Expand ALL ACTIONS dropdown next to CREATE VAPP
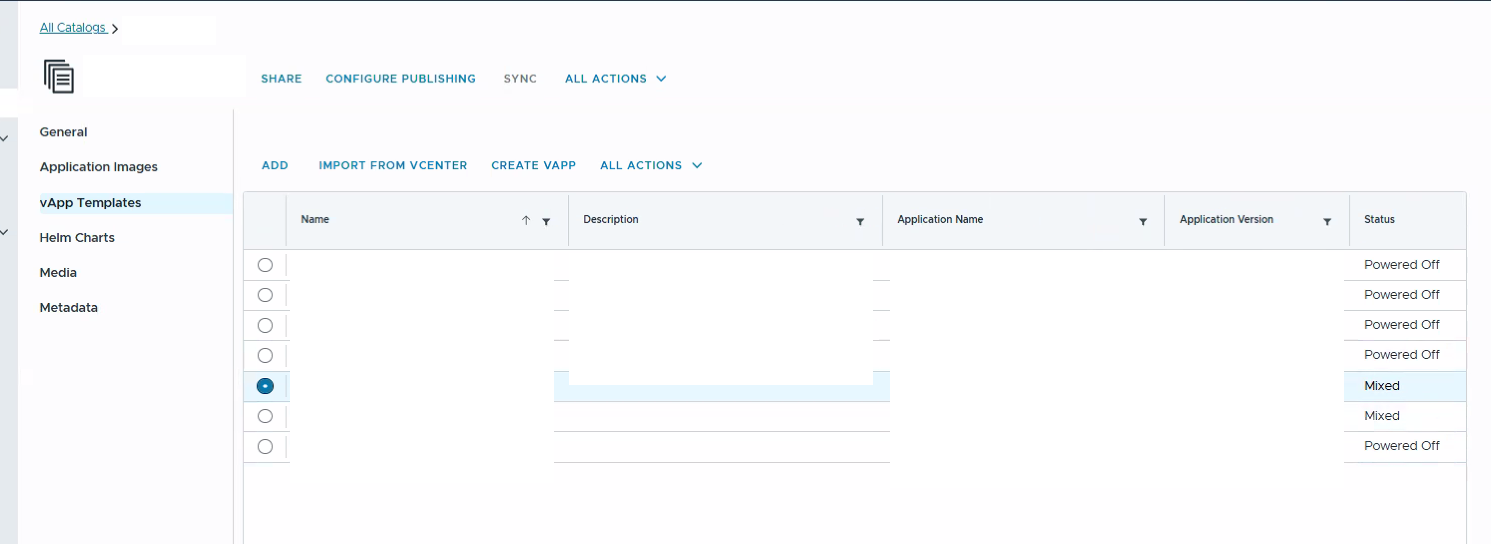This screenshot has width=1491, height=544. pyautogui.click(x=651, y=166)
